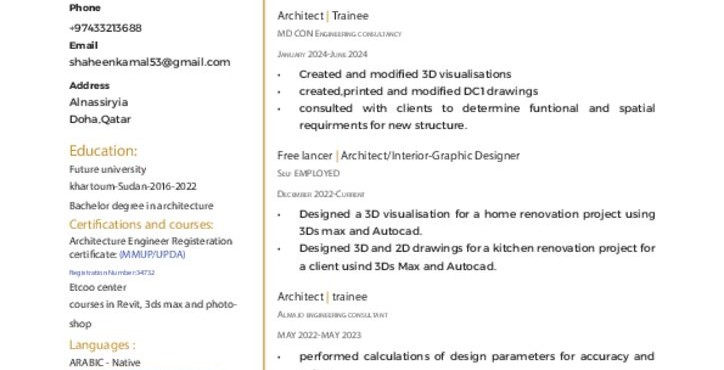Select the Languages heading

click(x=102, y=345)
